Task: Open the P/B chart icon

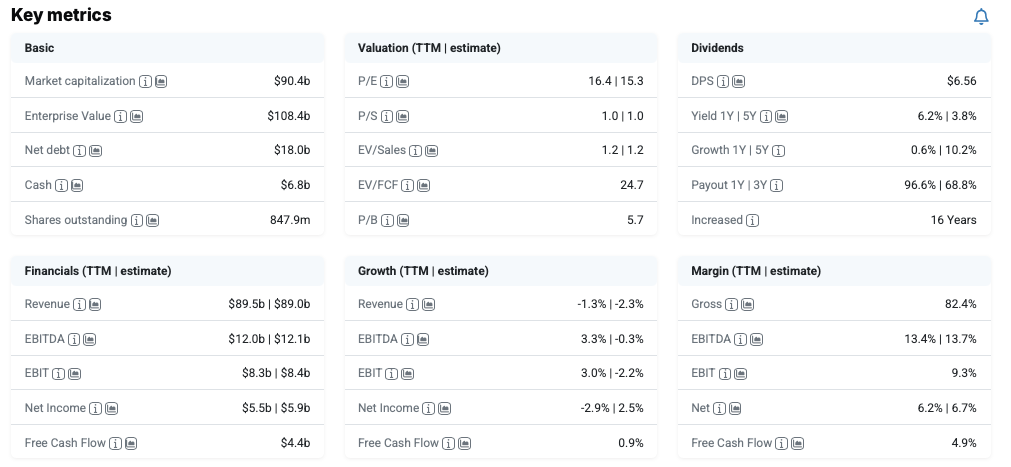Action: pos(402,220)
